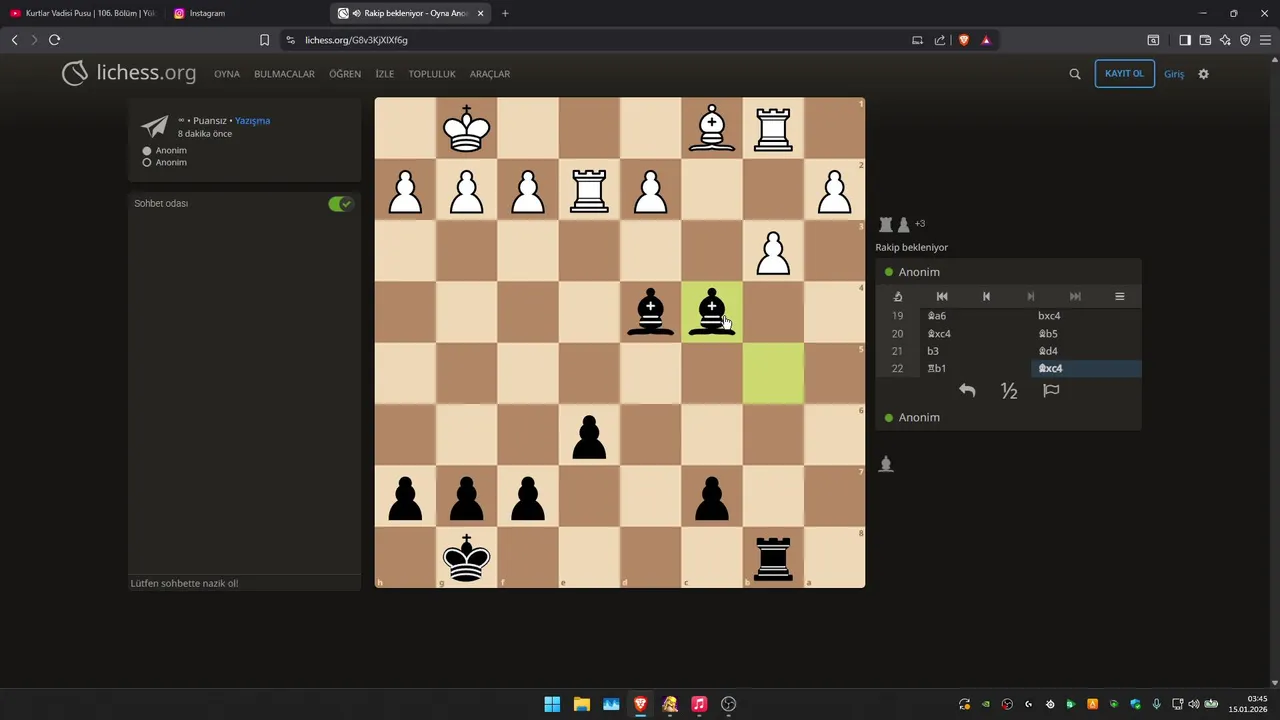Jump to first move button
The width and height of the screenshot is (1280, 720).
pyautogui.click(x=942, y=296)
